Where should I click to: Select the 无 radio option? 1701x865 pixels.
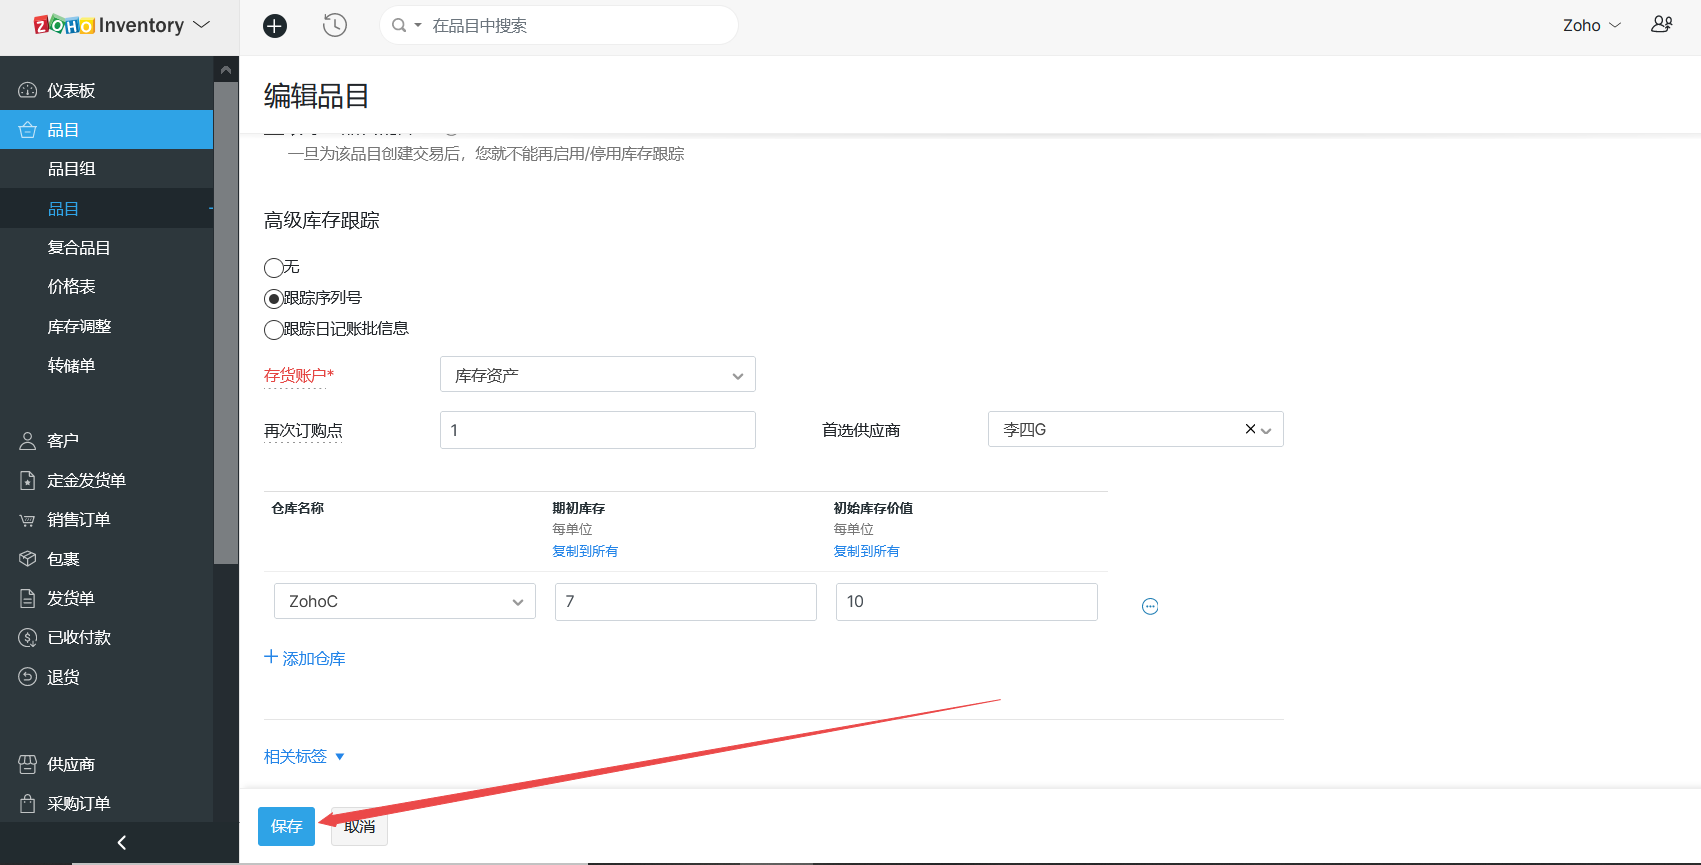[x=274, y=268]
